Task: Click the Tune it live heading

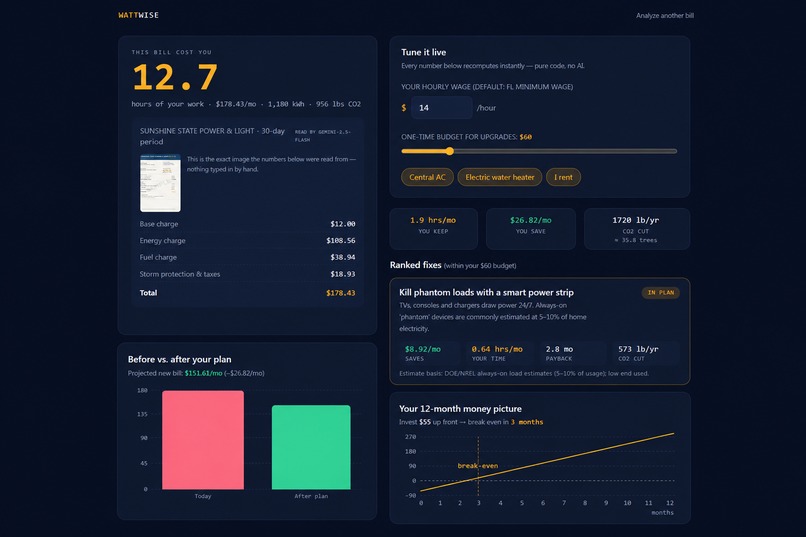Action: (424, 52)
